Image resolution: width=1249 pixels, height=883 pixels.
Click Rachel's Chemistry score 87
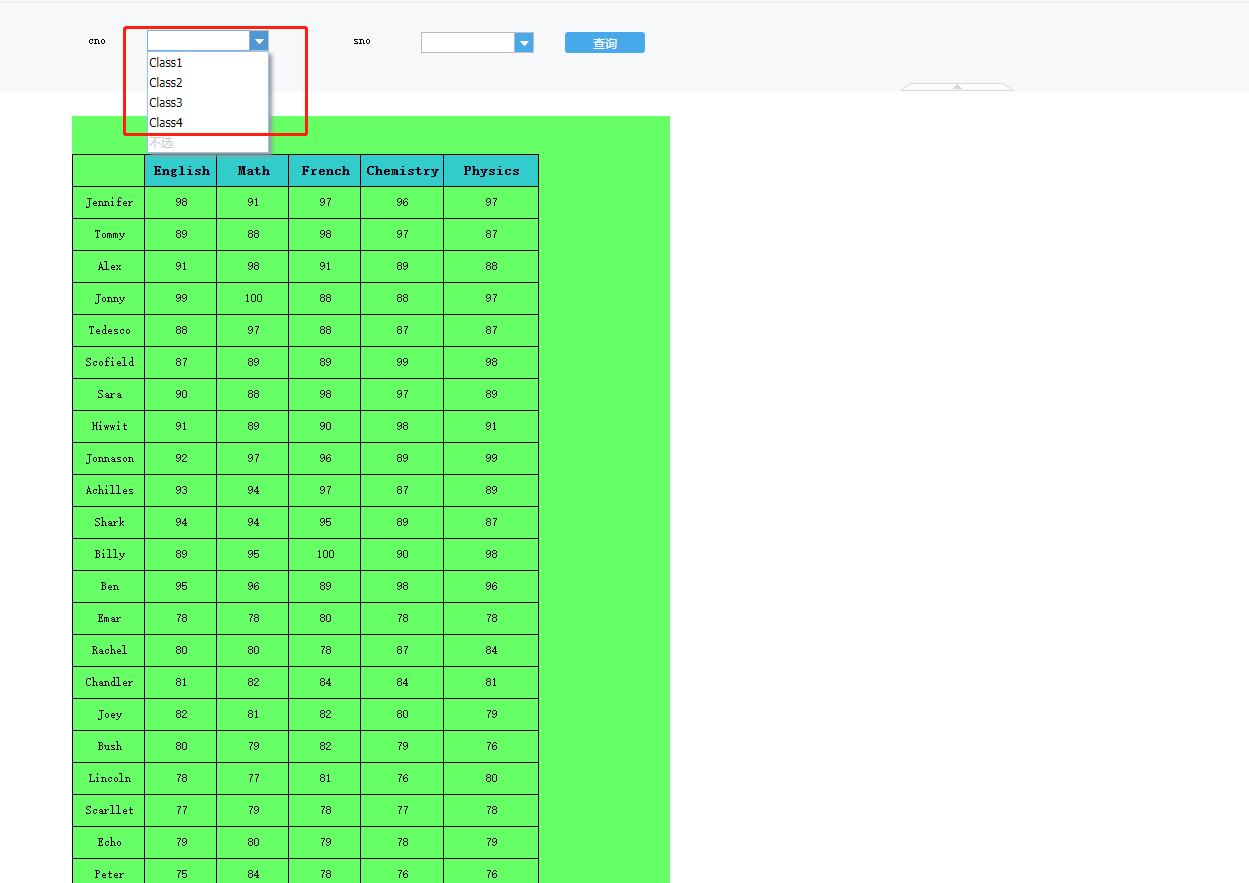[402, 650]
